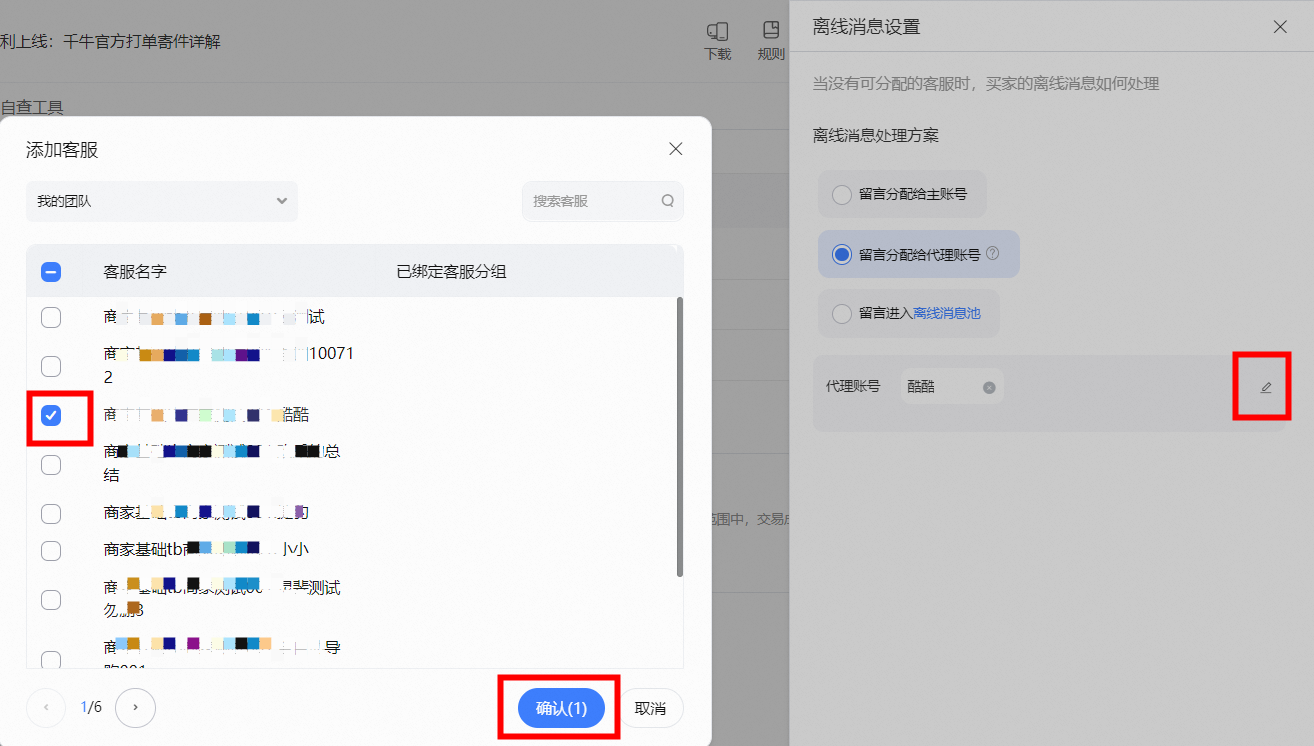Click the page indicator 1/6

(x=91, y=708)
